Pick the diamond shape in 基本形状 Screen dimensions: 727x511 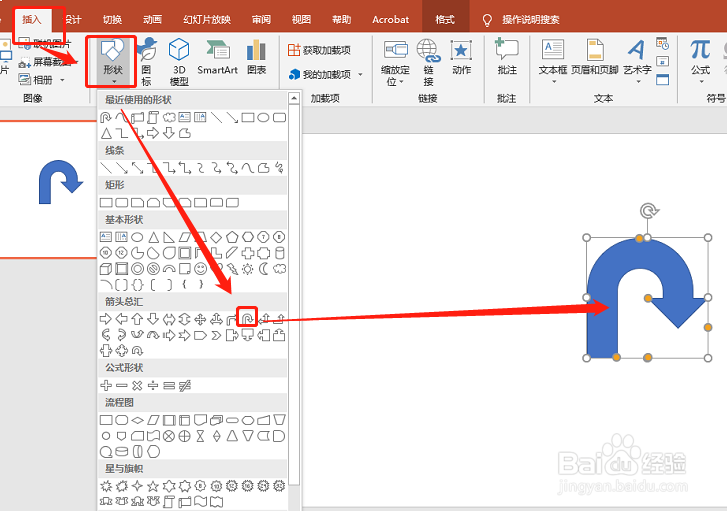click(216, 237)
